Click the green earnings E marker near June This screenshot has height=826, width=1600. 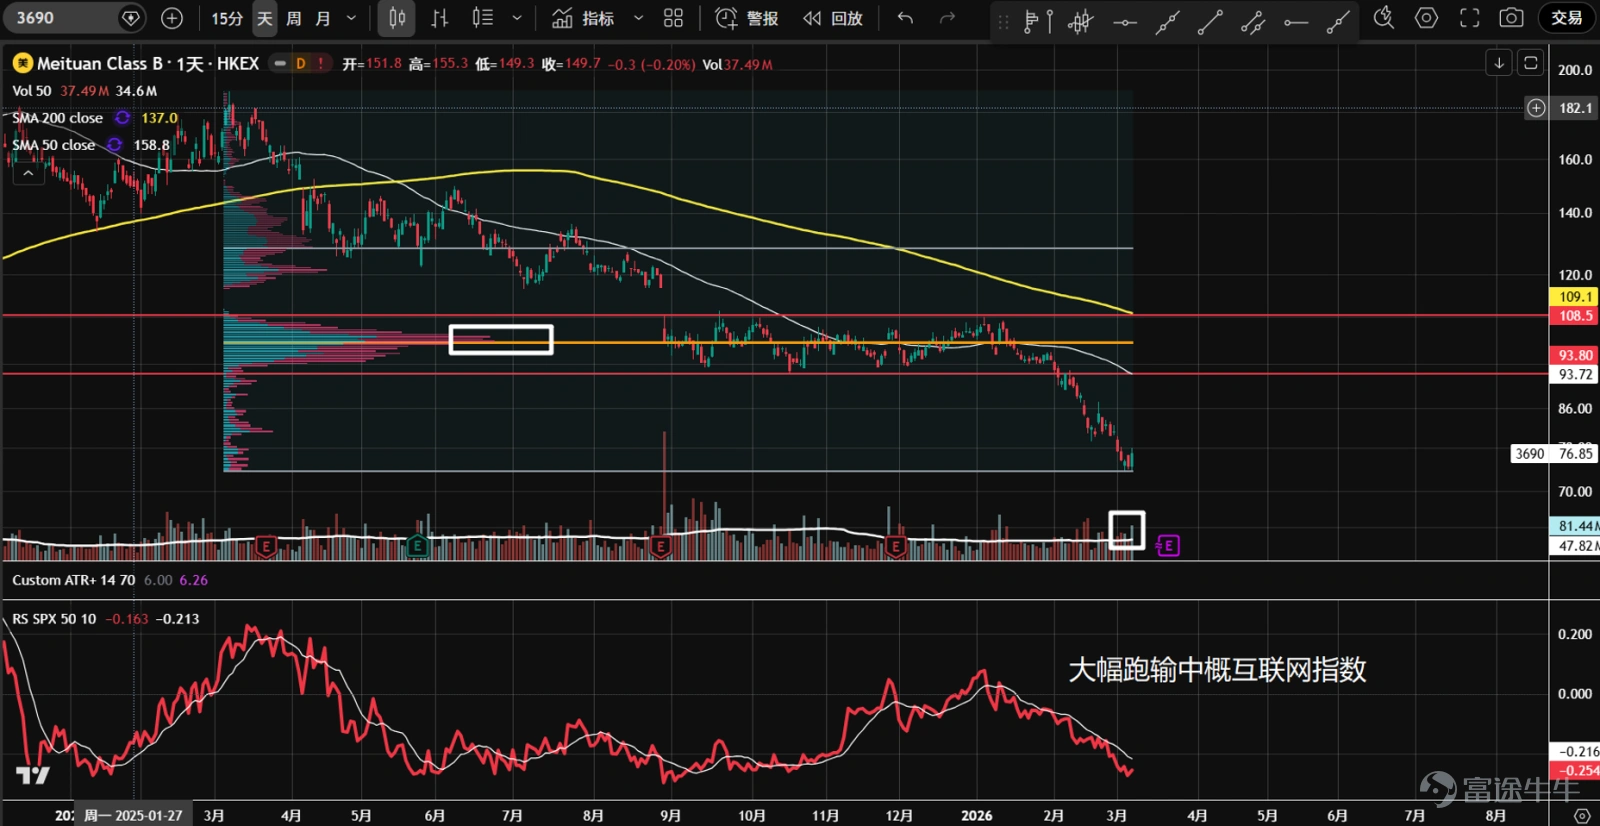(418, 546)
